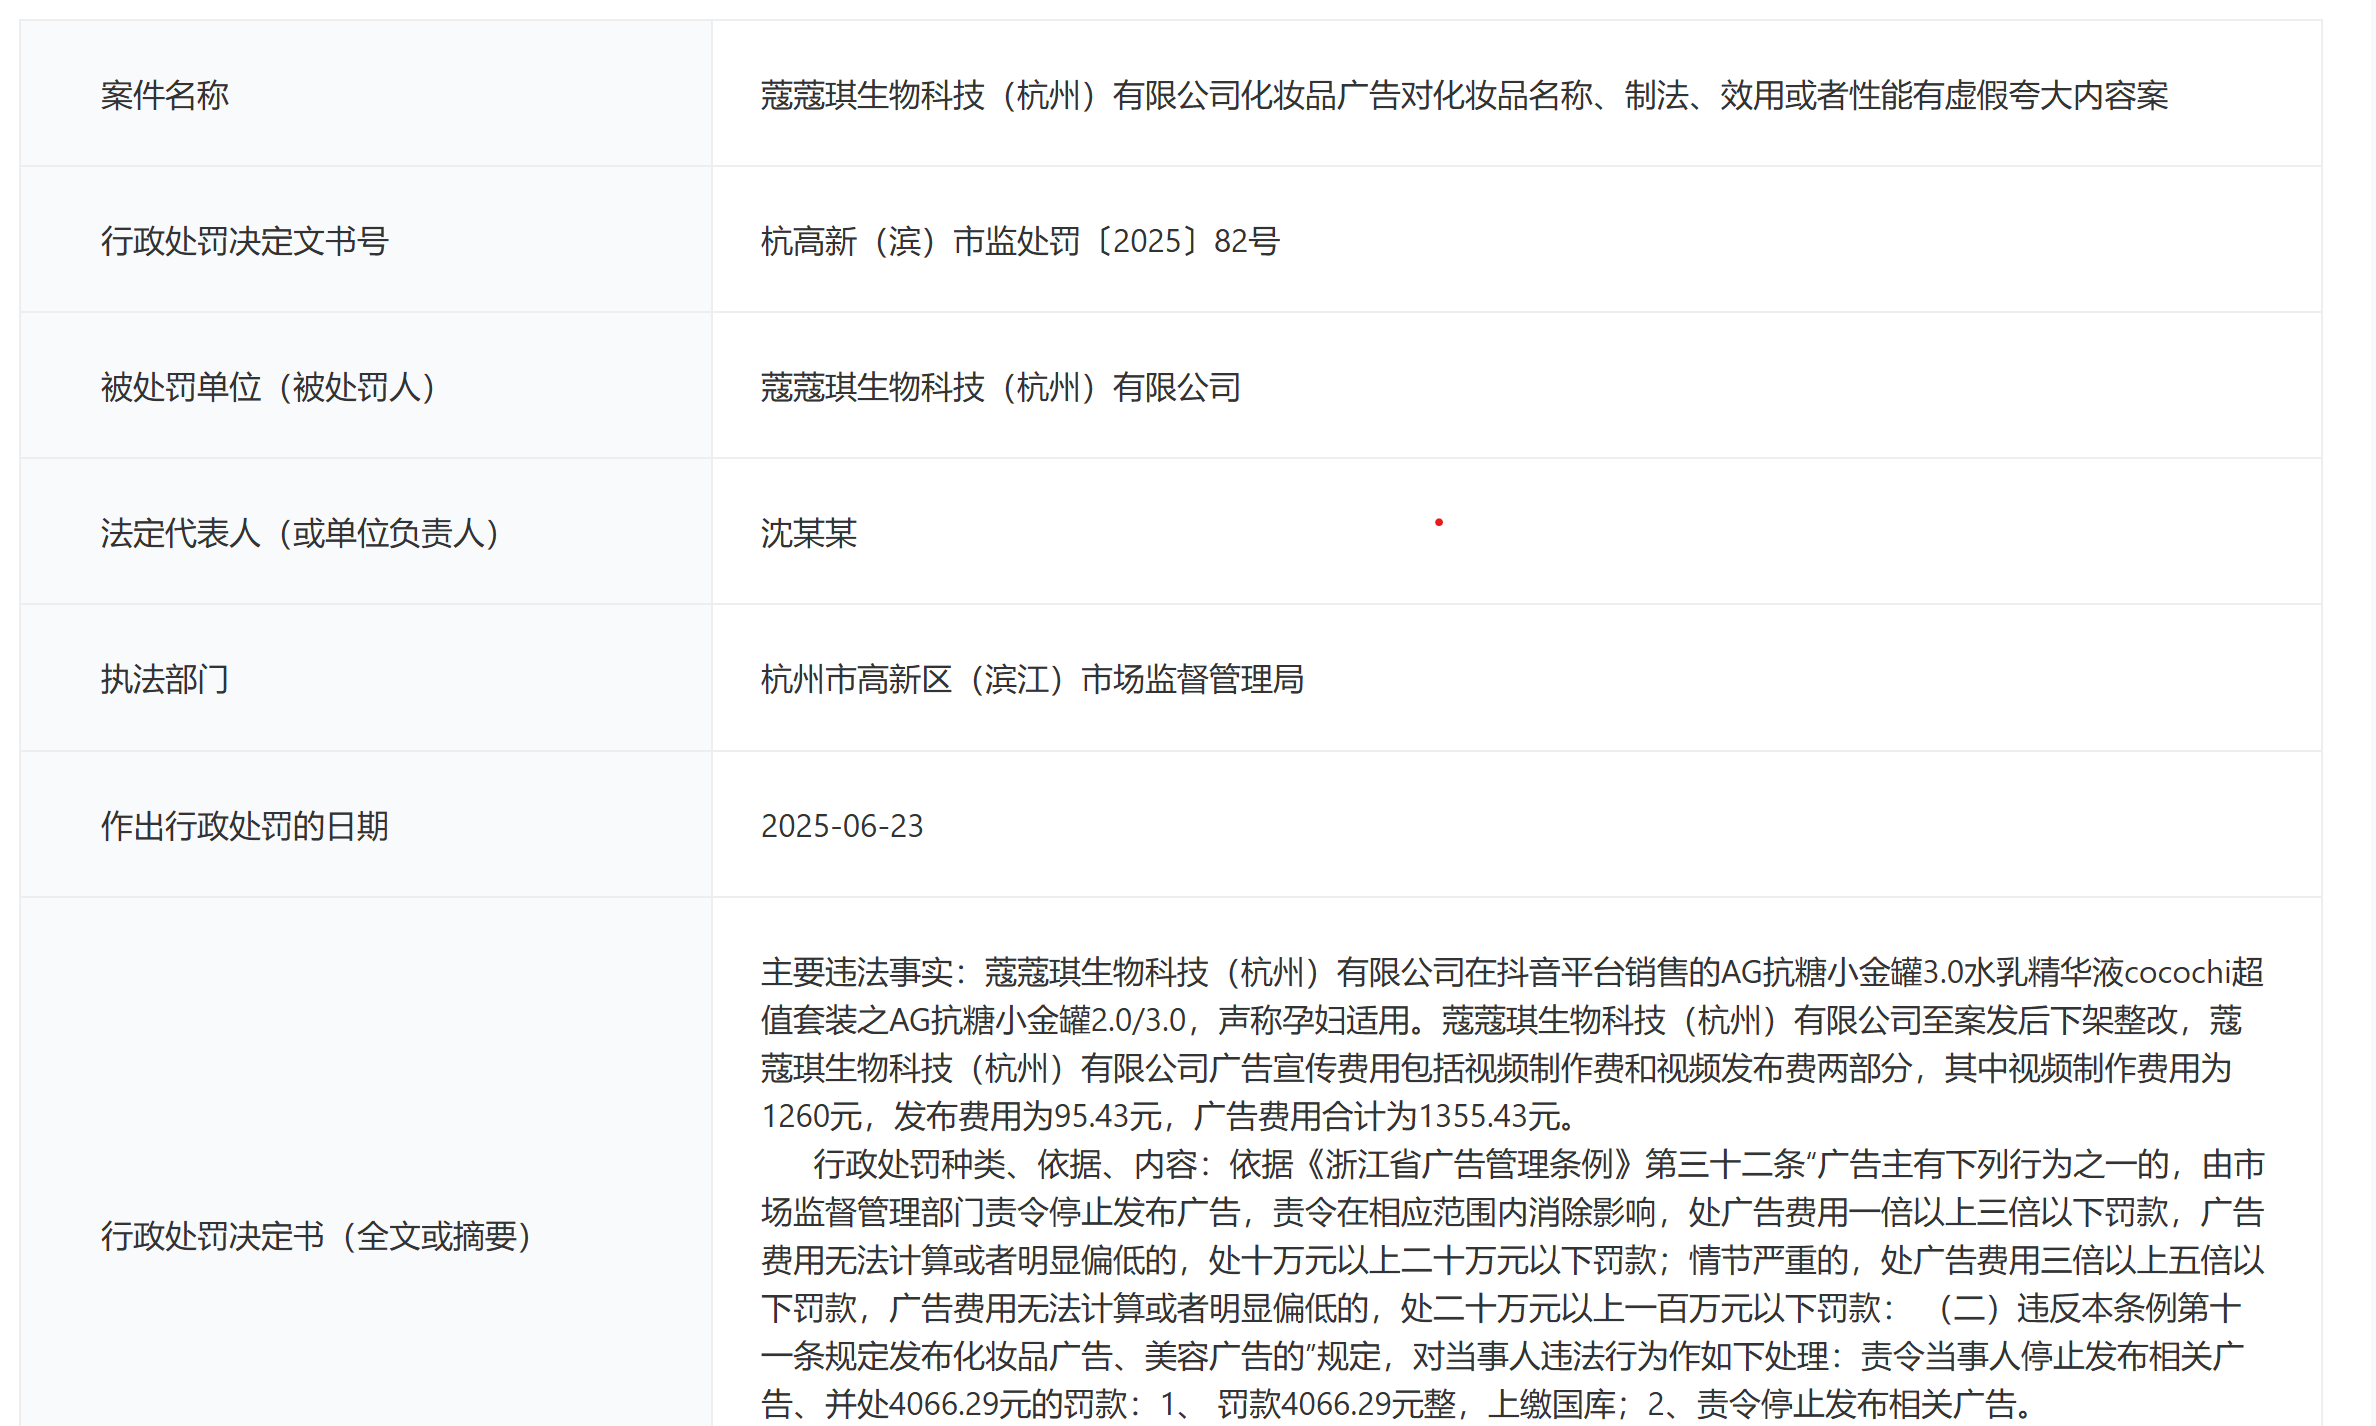Click the '作出行政处罚的日期' label
2376x1426 pixels.
pyautogui.click(x=244, y=826)
